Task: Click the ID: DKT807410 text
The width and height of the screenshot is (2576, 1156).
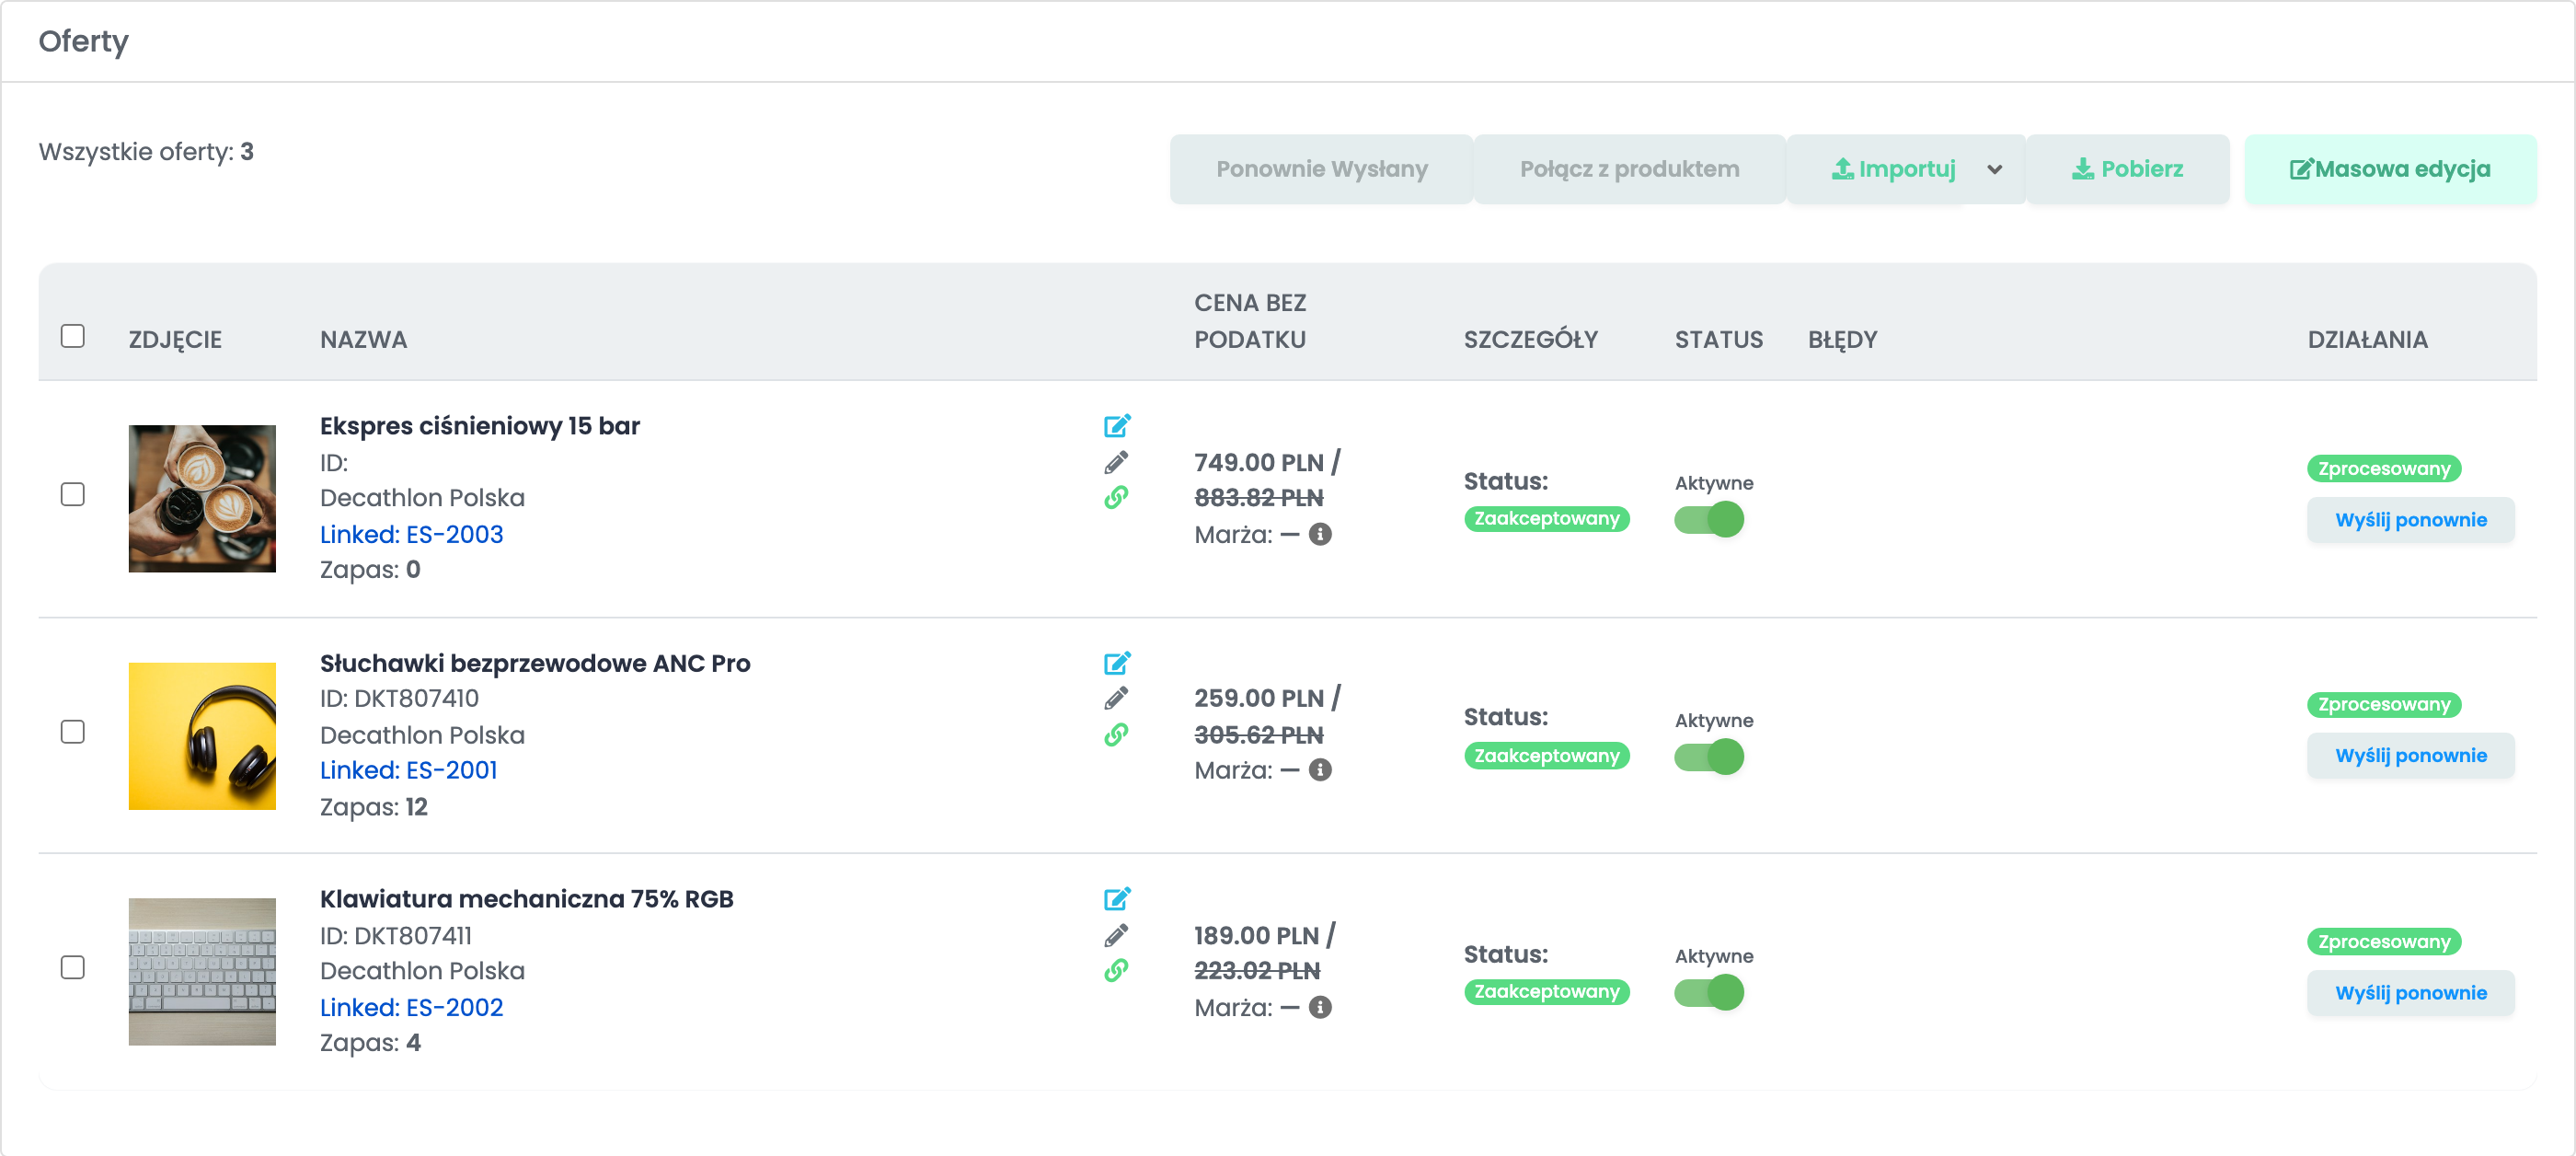Action: click(x=399, y=698)
